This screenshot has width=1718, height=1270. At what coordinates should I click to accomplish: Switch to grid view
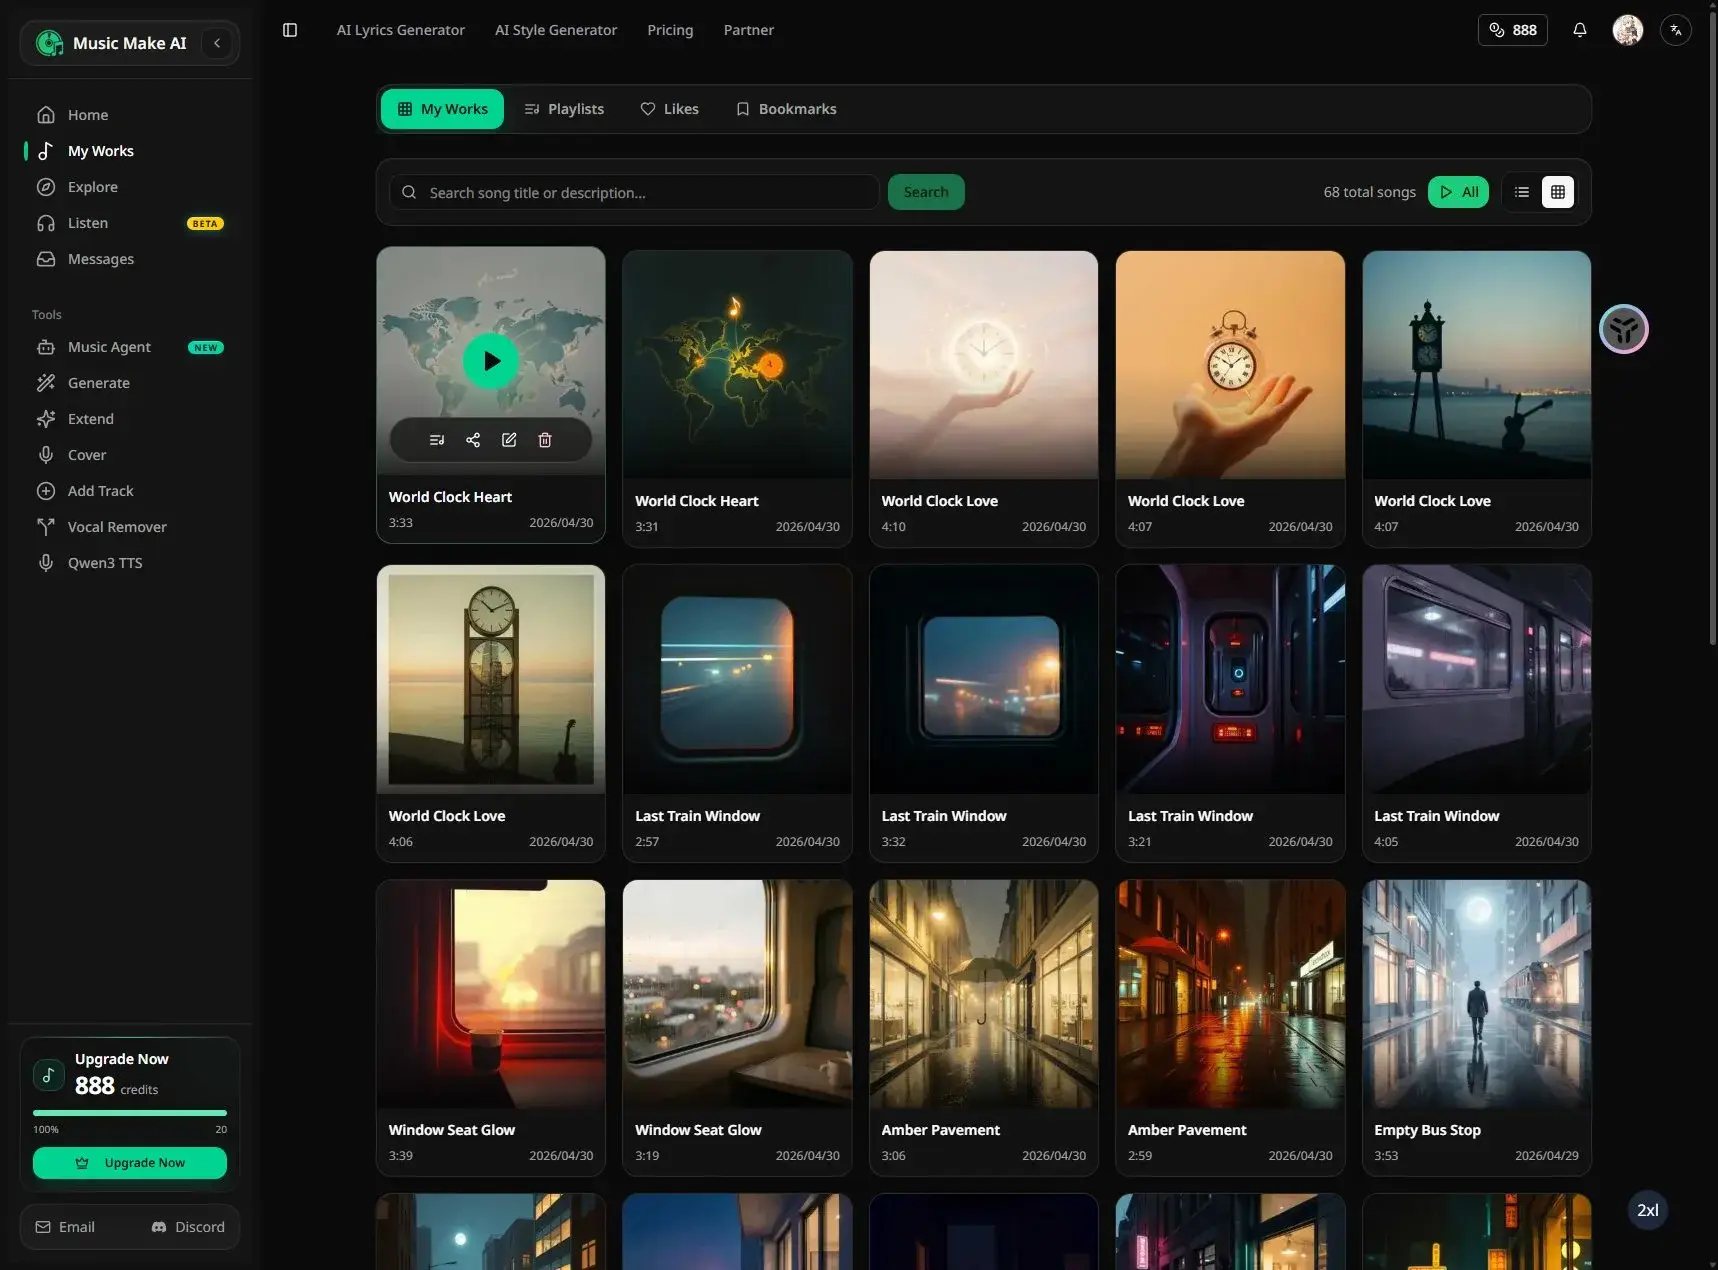1557,192
